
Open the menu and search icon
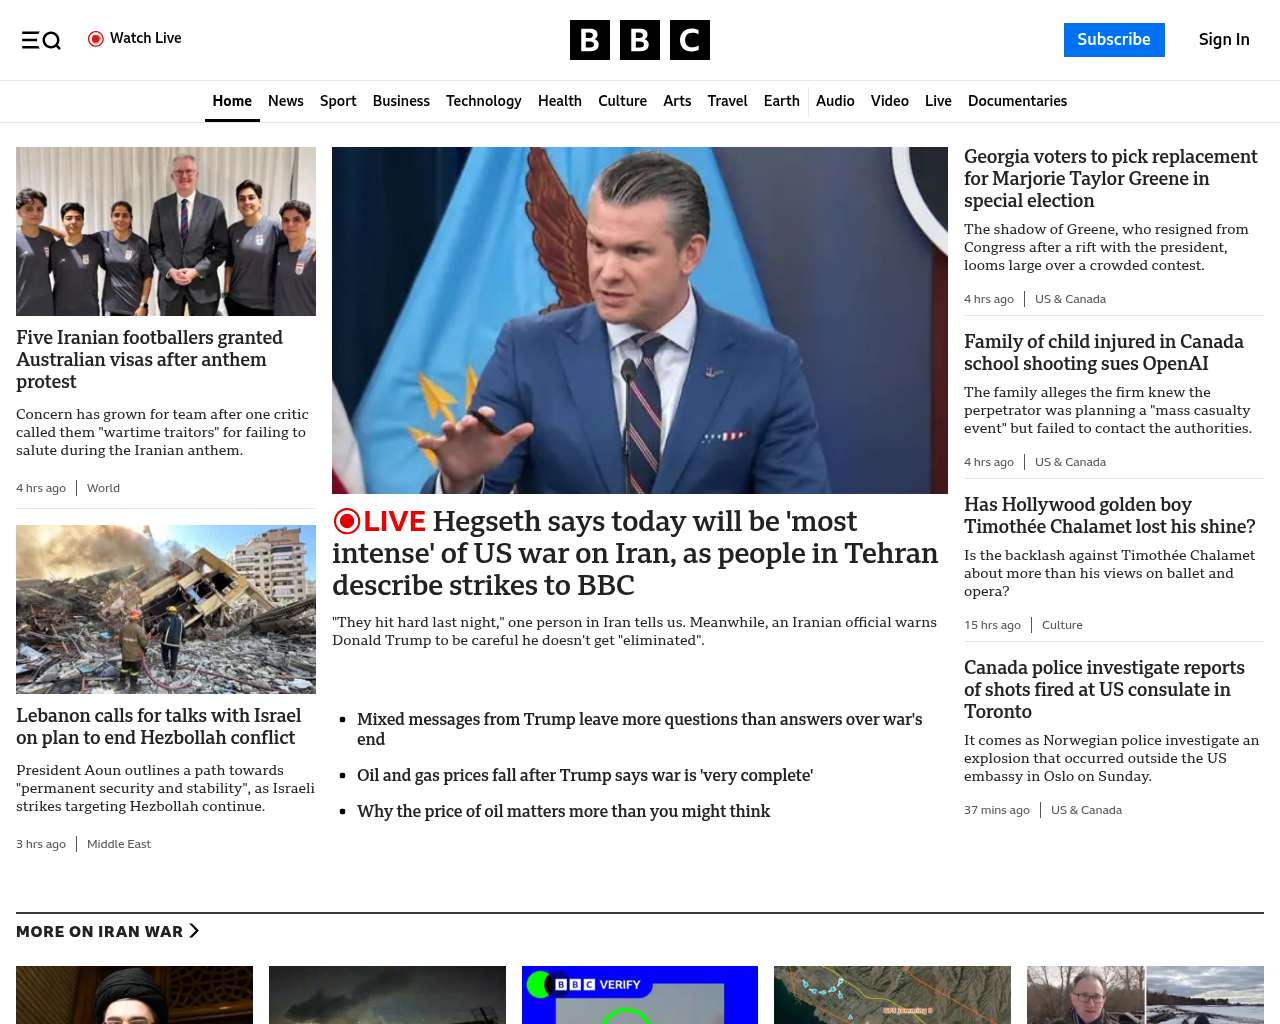(x=41, y=40)
